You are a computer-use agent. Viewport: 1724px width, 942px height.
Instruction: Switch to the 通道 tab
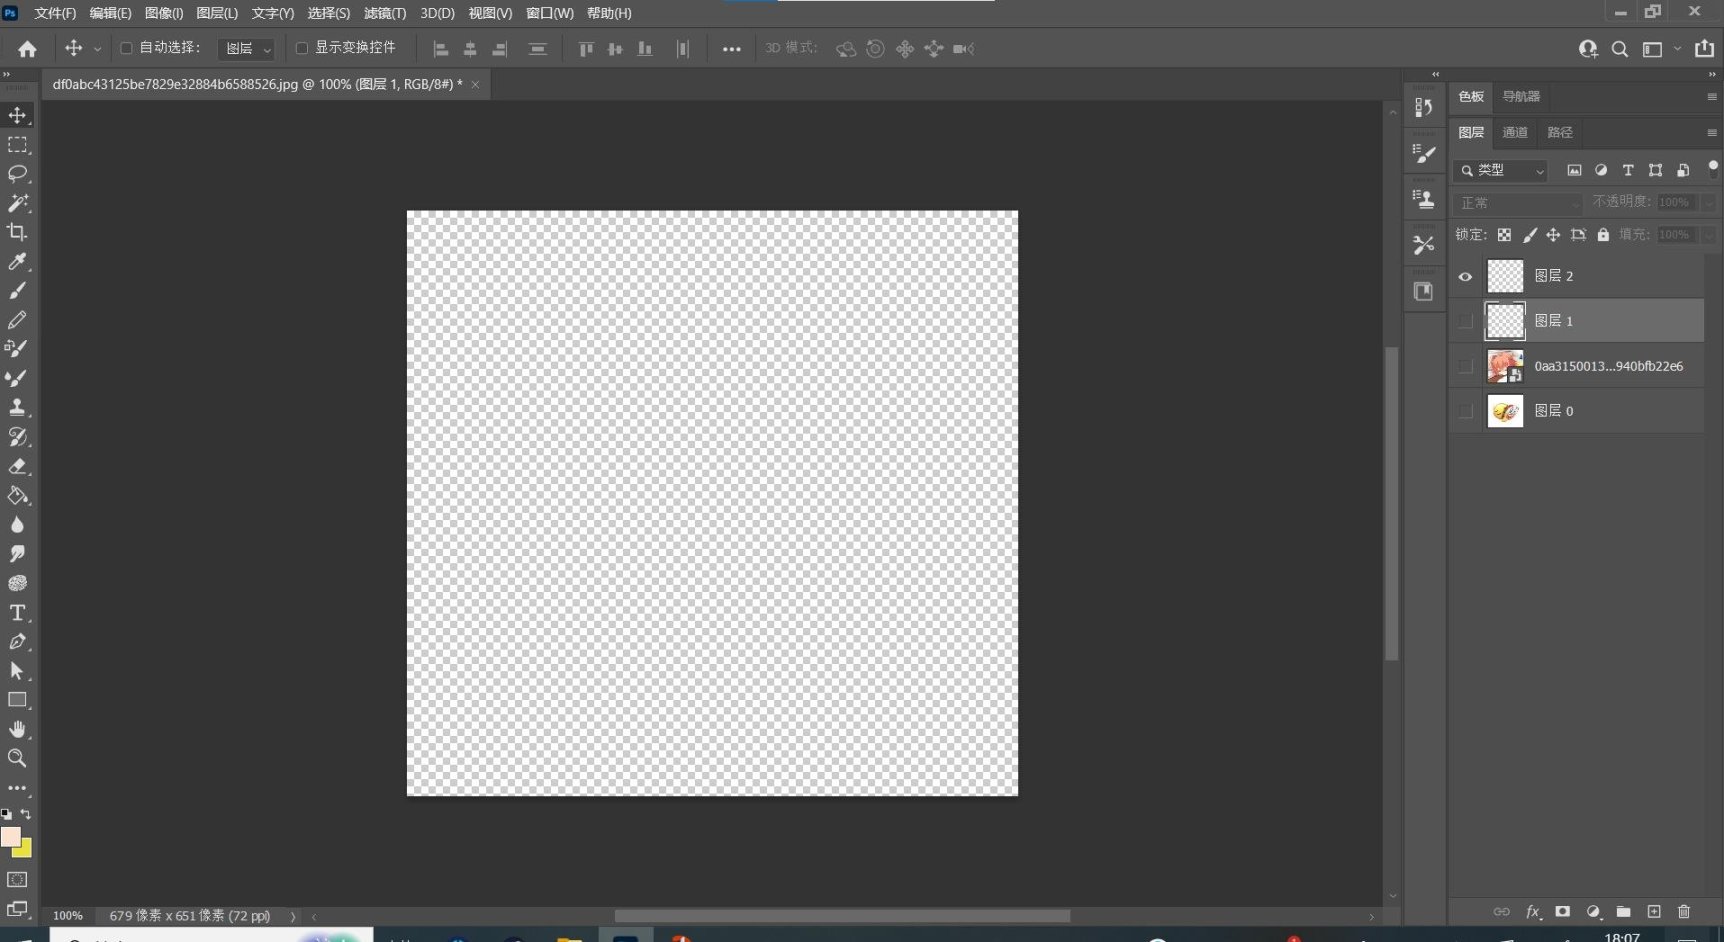pos(1515,133)
